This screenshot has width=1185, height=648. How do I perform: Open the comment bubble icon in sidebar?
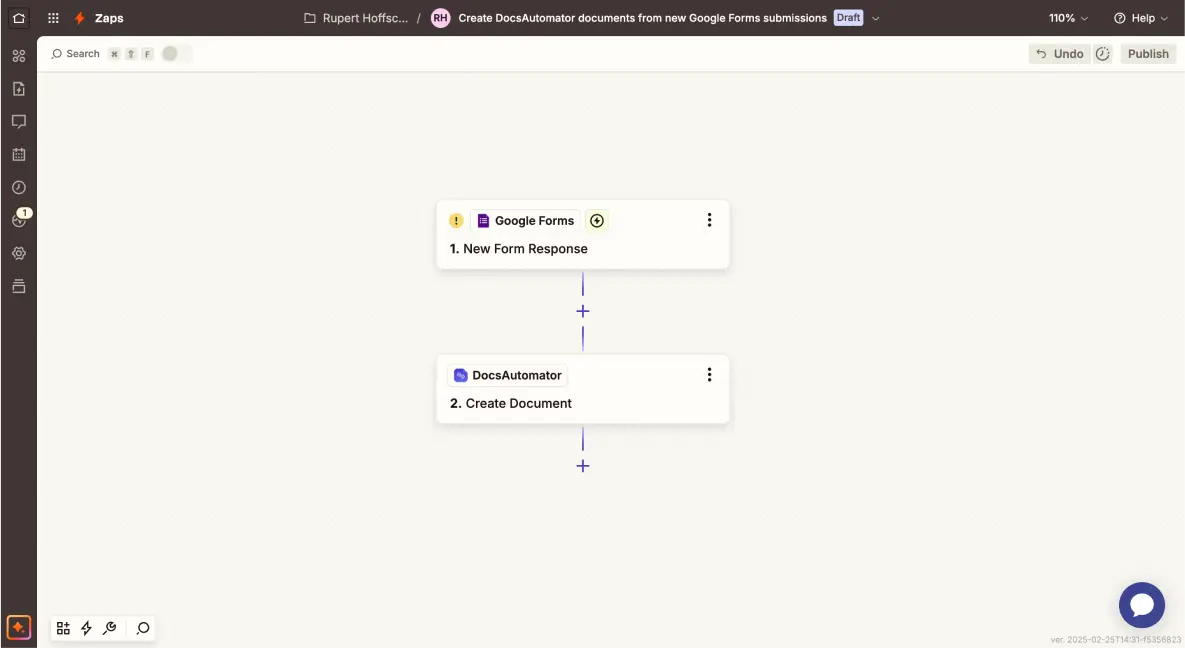click(x=18, y=122)
